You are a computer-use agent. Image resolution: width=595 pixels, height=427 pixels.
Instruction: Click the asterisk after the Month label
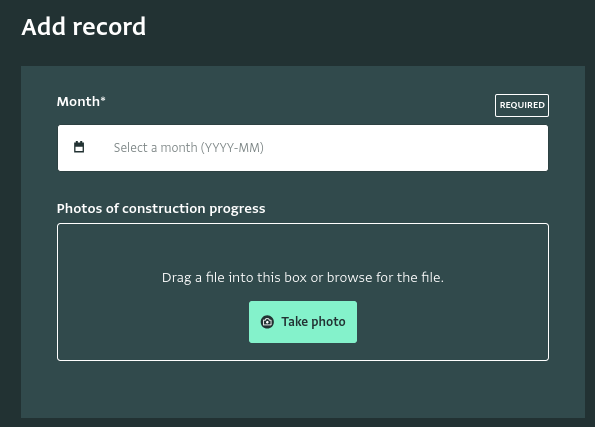click(x=103, y=99)
